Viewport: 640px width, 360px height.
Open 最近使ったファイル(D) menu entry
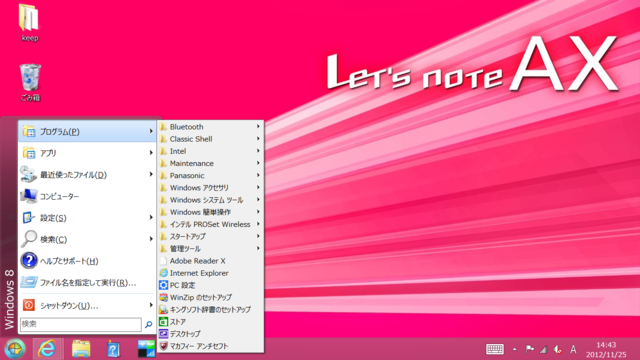(87, 175)
